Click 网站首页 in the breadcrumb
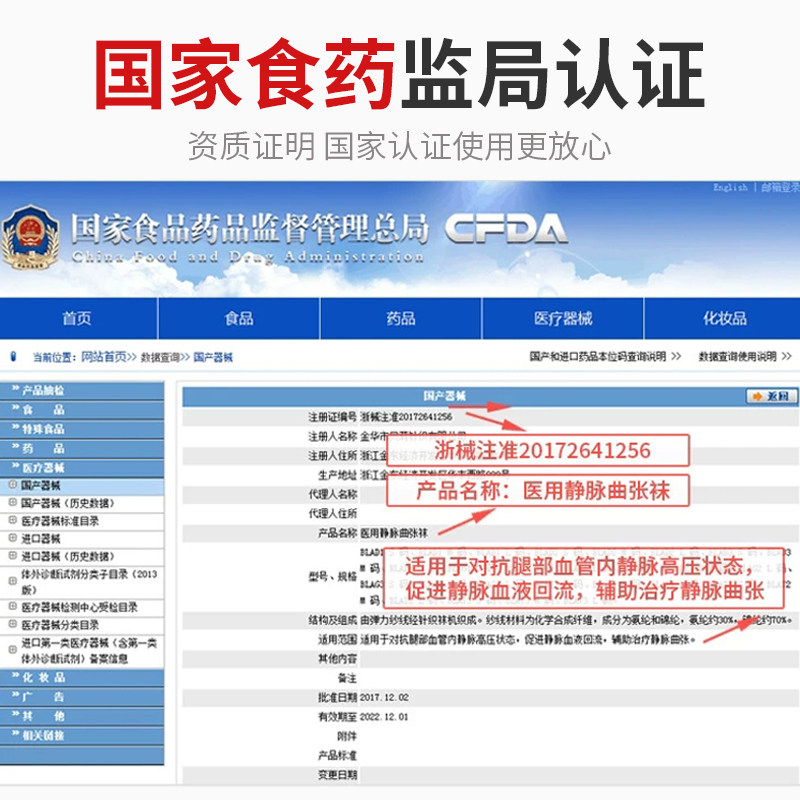The height and width of the screenshot is (800, 800). pos(104,357)
